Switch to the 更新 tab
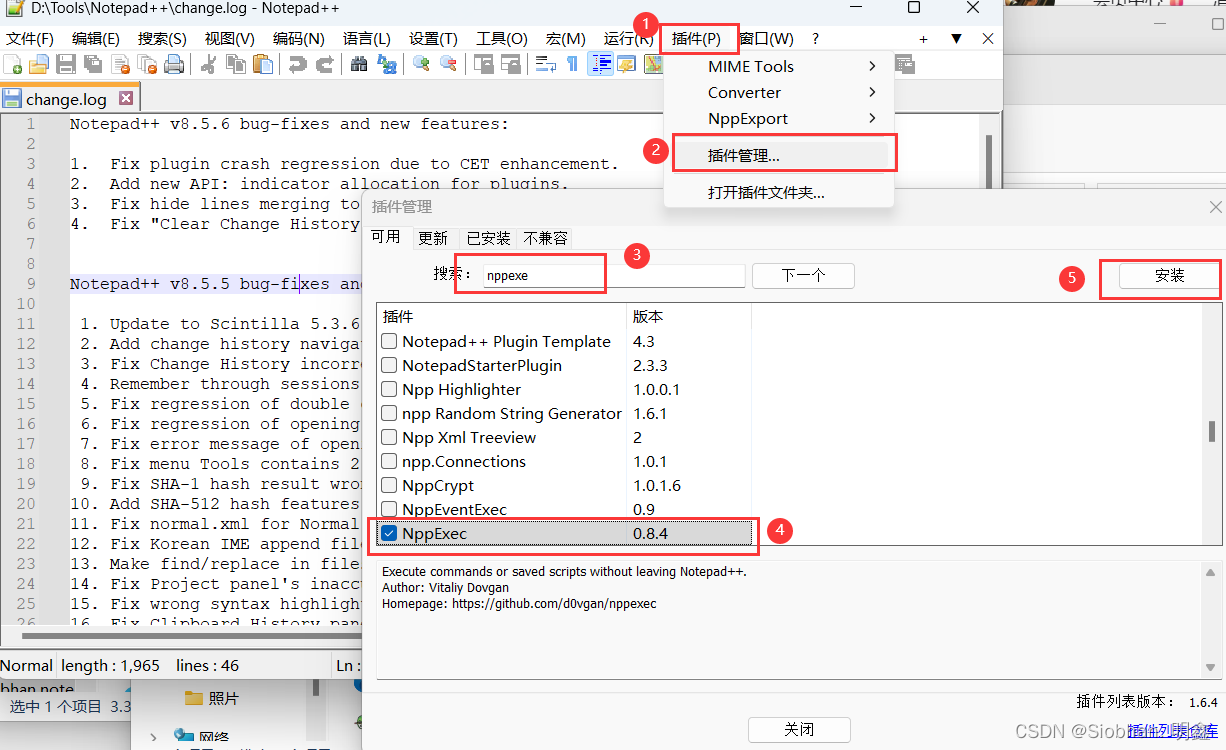This screenshot has width=1226, height=750. [433, 238]
